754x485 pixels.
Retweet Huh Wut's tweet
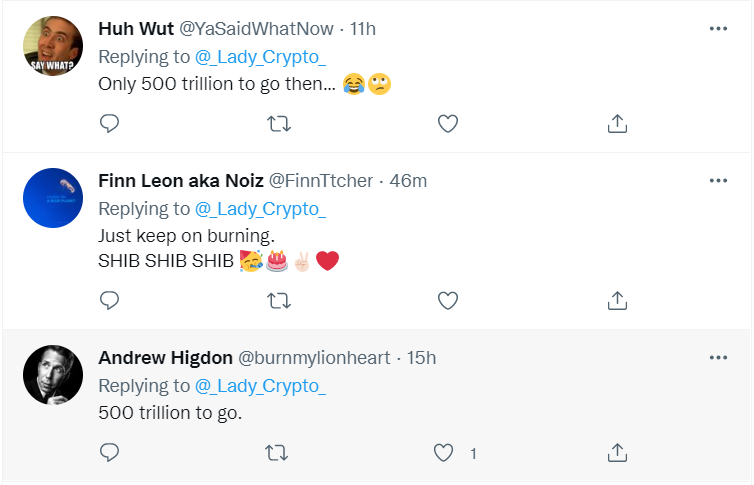pos(280,123)
